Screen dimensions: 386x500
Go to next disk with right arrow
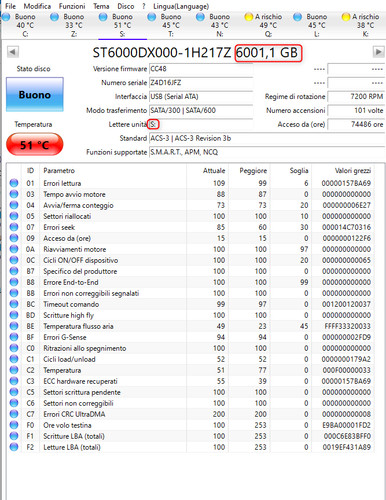click(378, 52)
